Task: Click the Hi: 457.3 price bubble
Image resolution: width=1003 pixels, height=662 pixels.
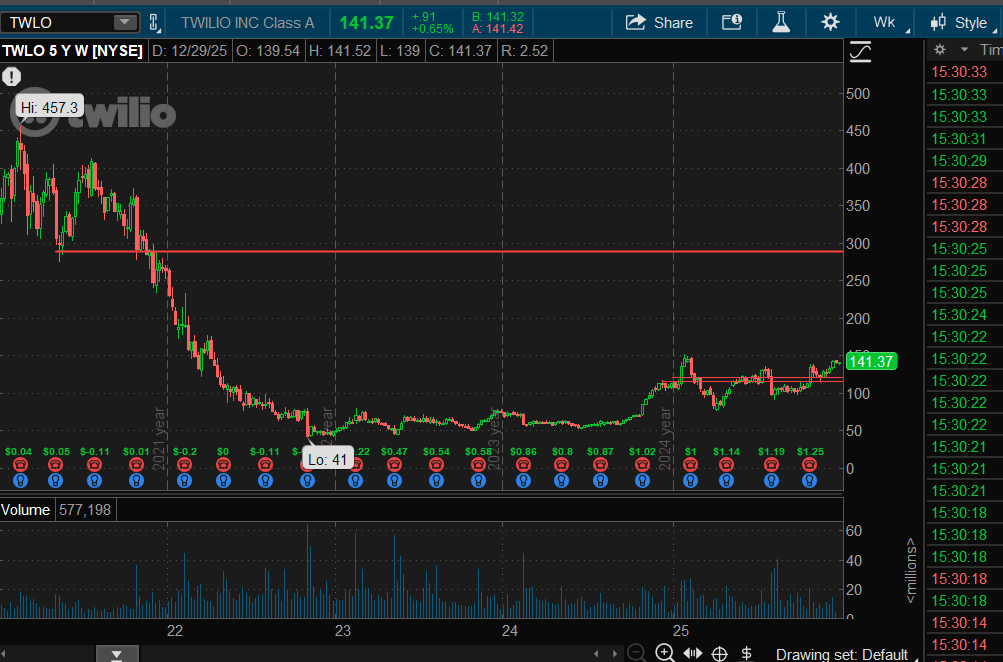Action: [x=49, y=107]
